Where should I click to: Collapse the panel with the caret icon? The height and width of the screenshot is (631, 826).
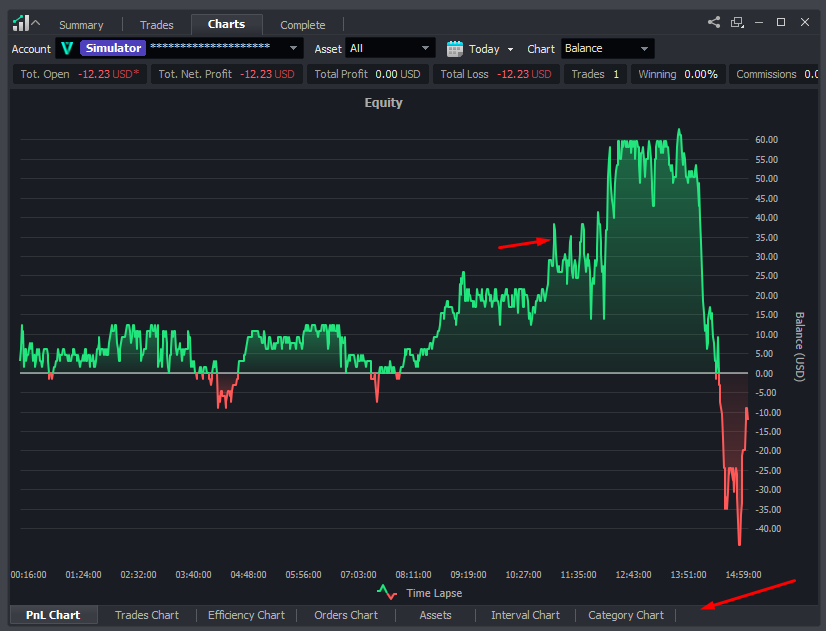pyautogui.click(x=36, y=23)
